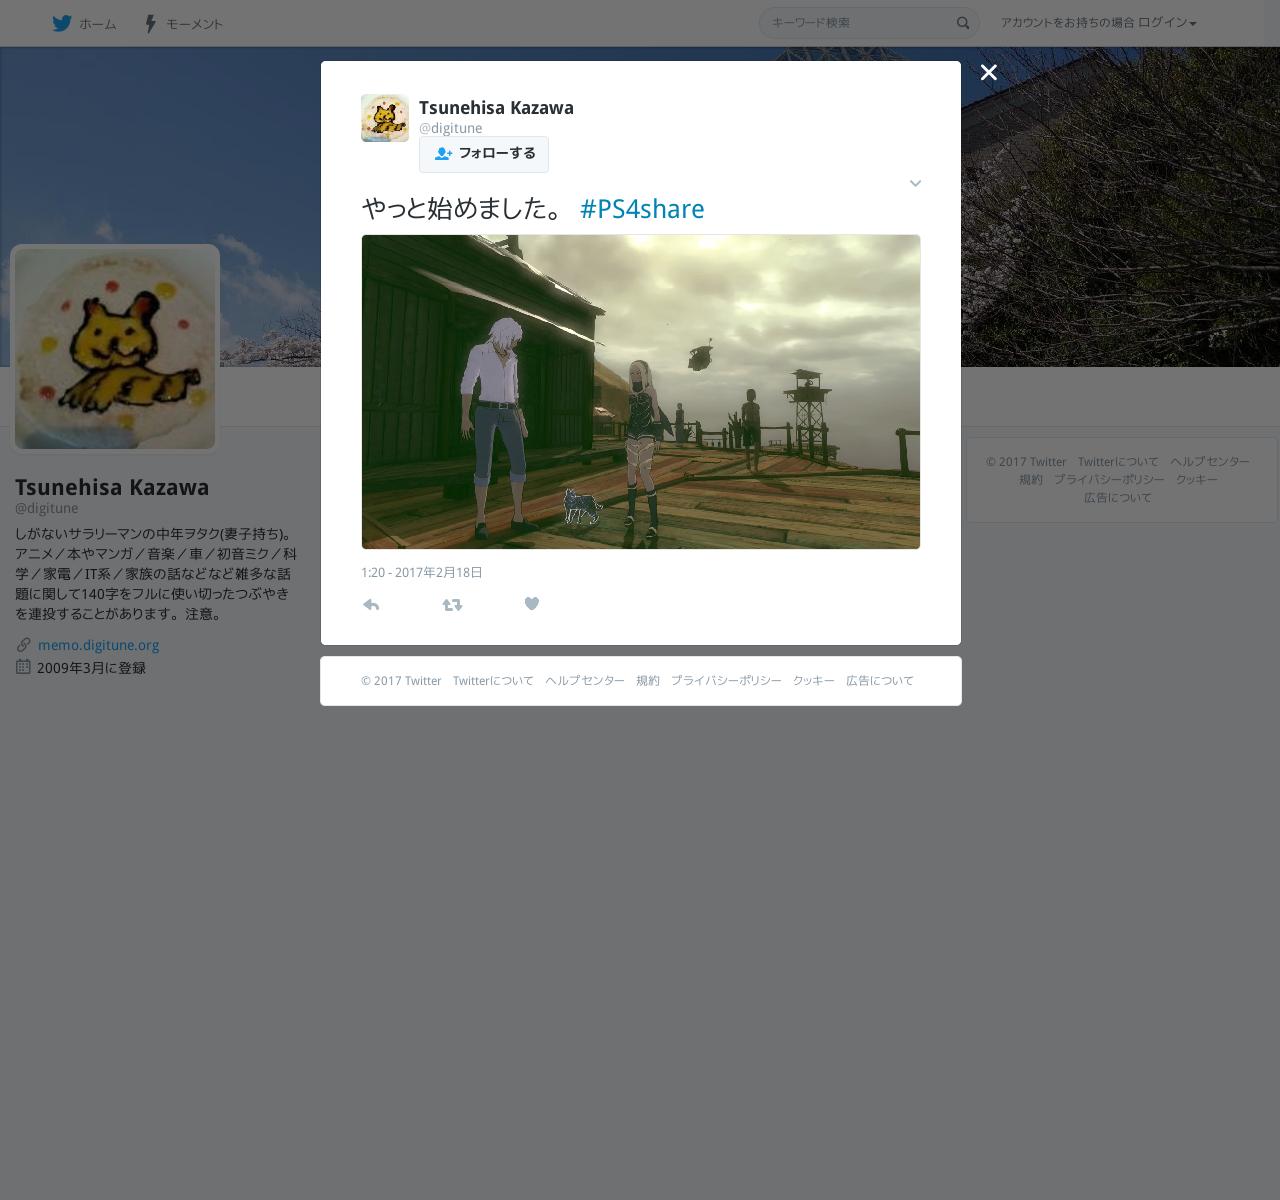Screen dimensions: 1280x1200
Task: Click the small avatar in tweet header
Action: 385,118
